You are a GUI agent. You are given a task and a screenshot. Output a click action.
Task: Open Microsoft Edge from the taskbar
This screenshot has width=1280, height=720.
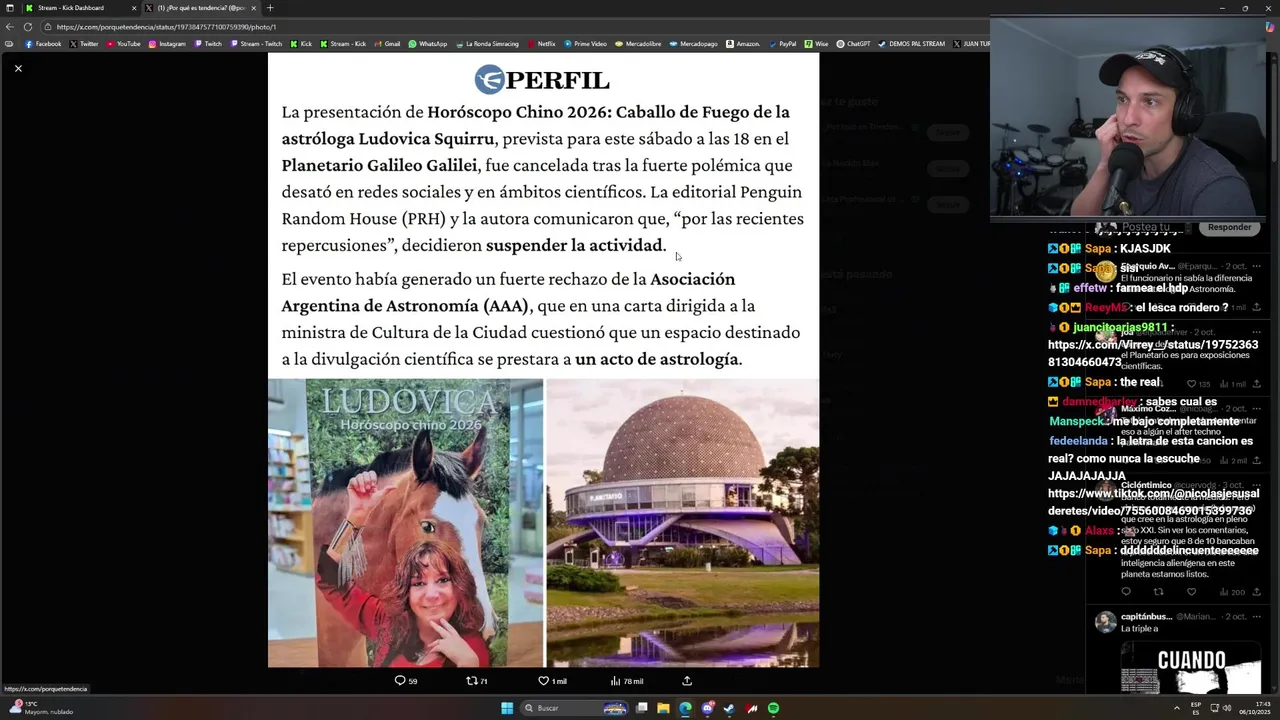[685, 708]
